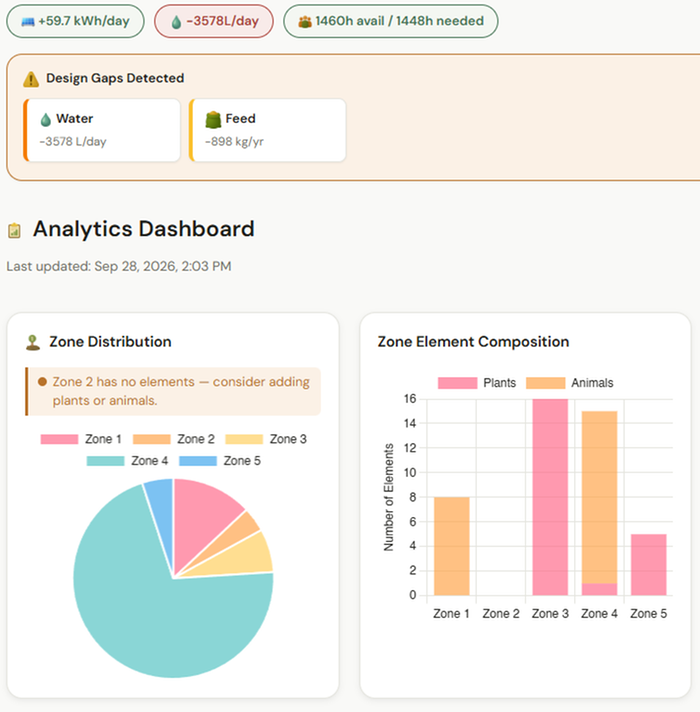Click the energy +59.7 kWh/day pill

tap(75, 21)
